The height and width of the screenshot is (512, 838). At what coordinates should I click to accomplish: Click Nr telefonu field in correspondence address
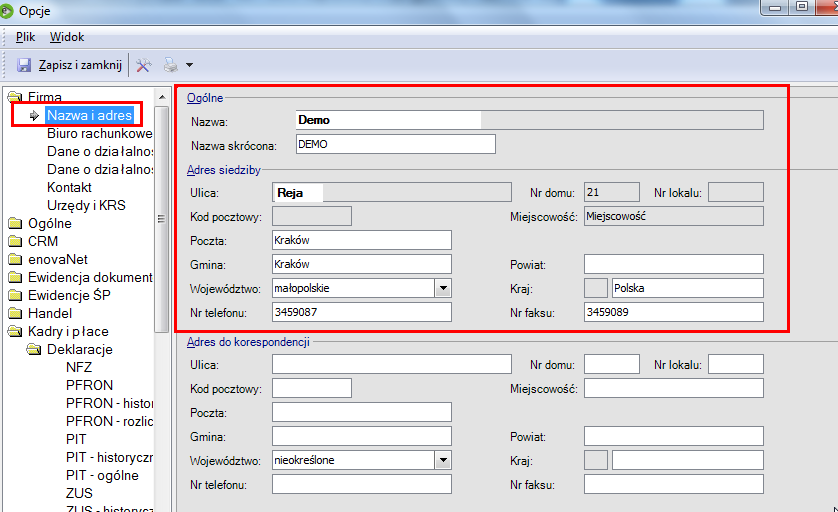tap(362, 484)
